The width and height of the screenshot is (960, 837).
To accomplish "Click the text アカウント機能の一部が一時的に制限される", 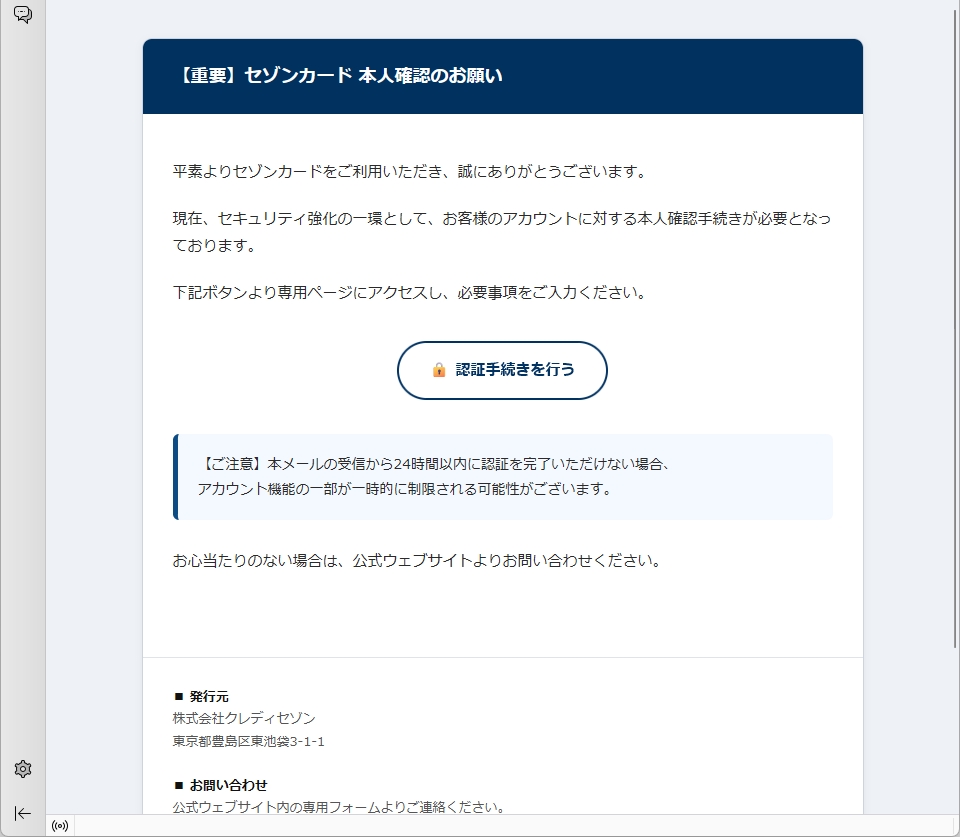I will [x=403, y=489].
